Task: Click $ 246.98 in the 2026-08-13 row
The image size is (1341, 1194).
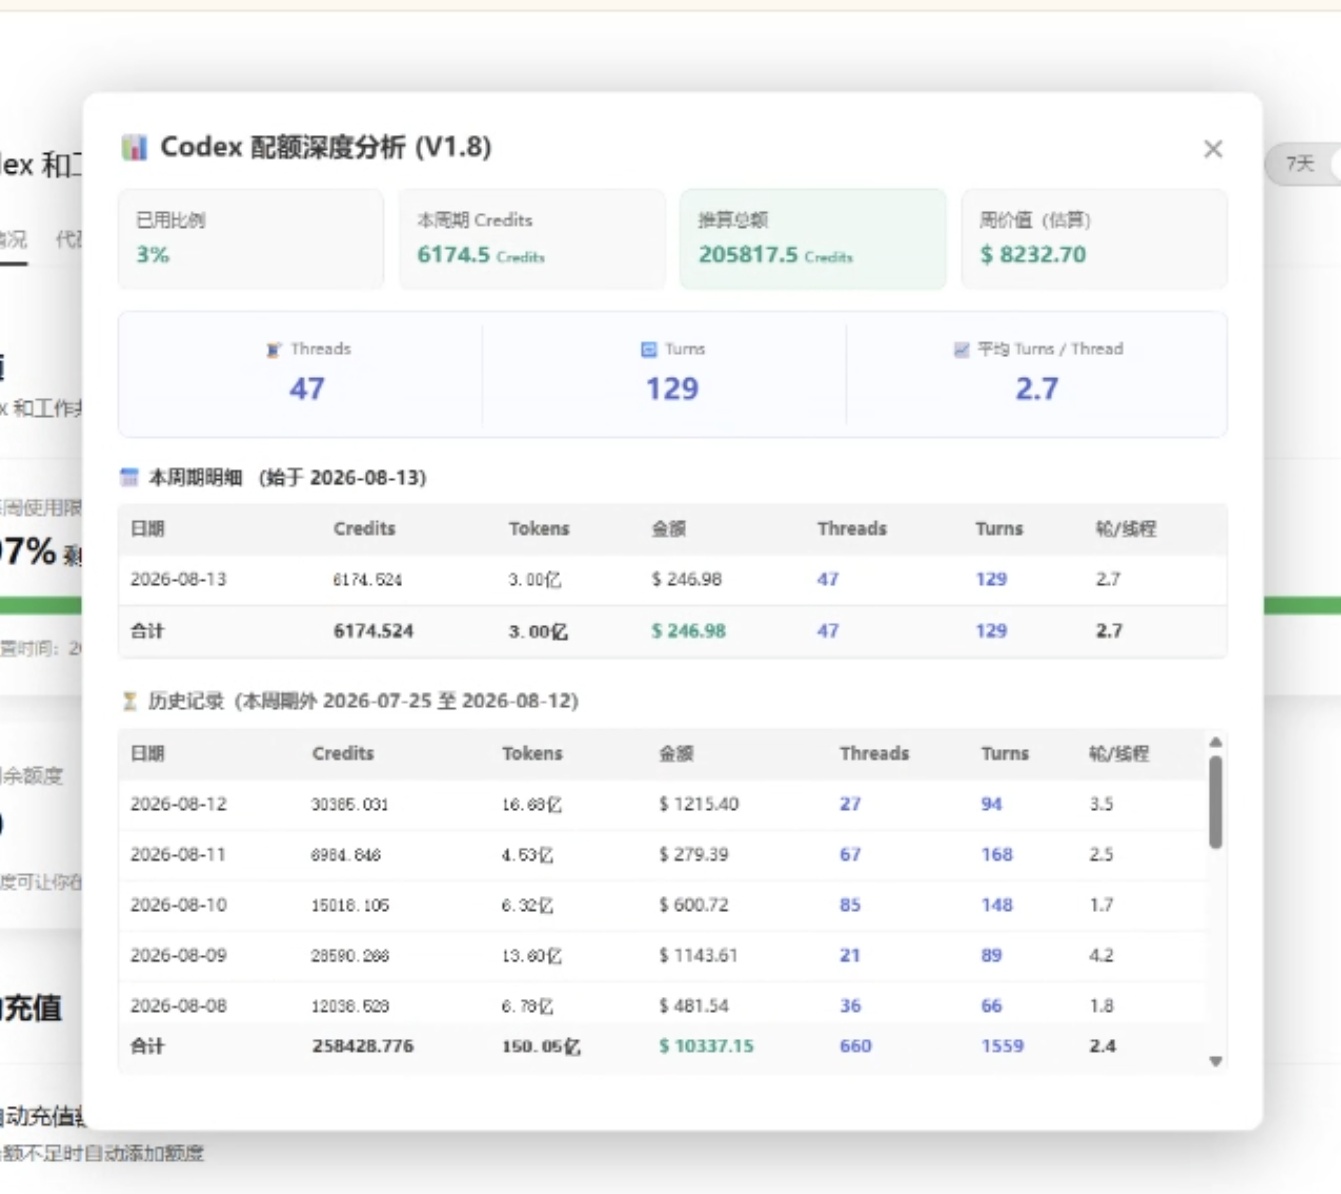Action: 687,580
